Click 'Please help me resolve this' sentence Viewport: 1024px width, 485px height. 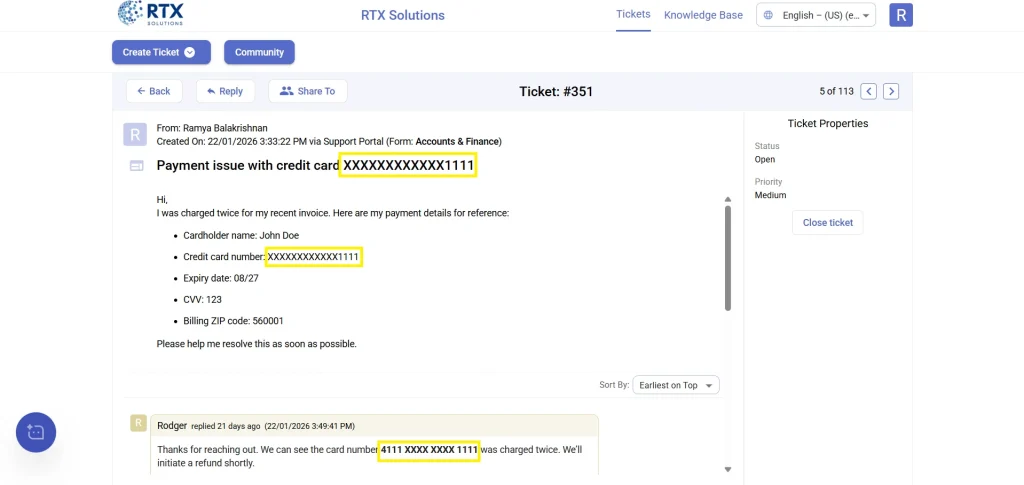pos(257,343)
